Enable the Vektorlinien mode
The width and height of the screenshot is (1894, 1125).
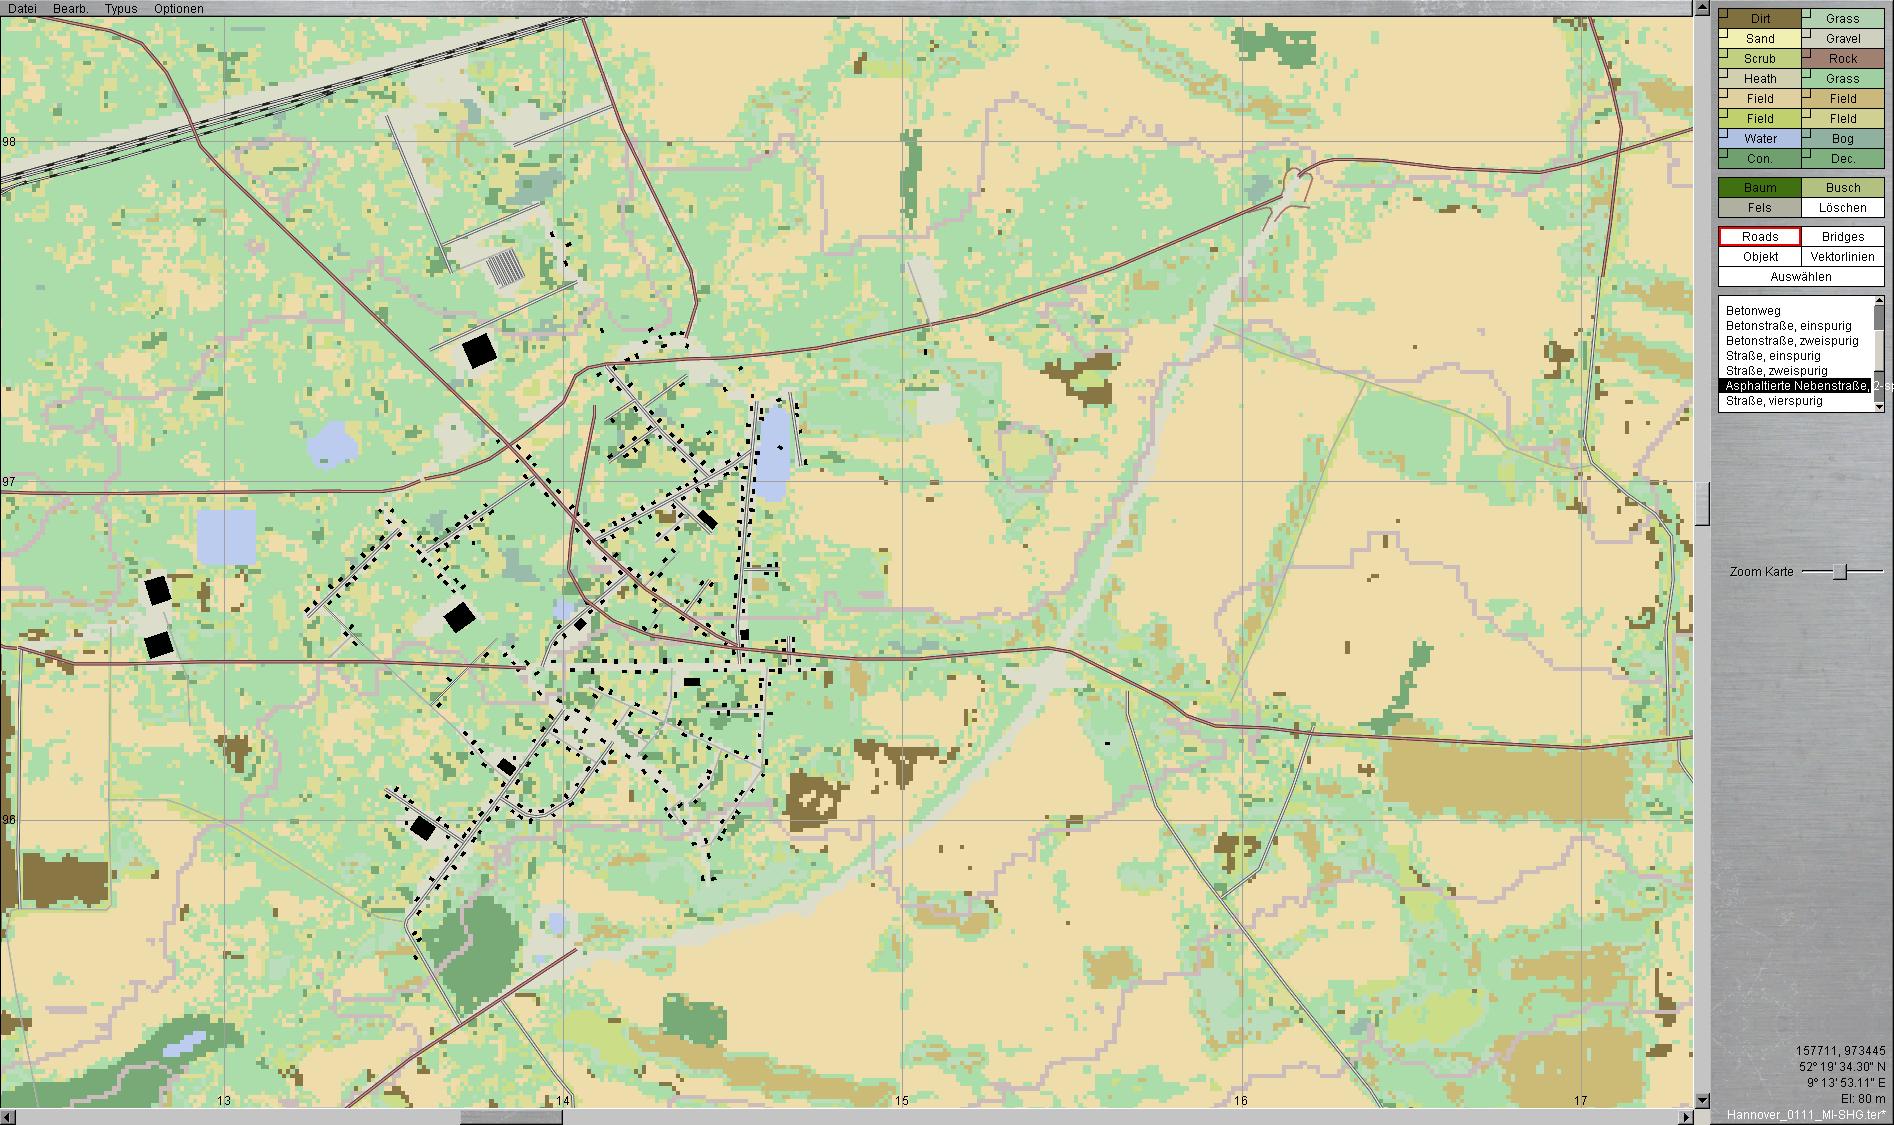click(1843, 257)
